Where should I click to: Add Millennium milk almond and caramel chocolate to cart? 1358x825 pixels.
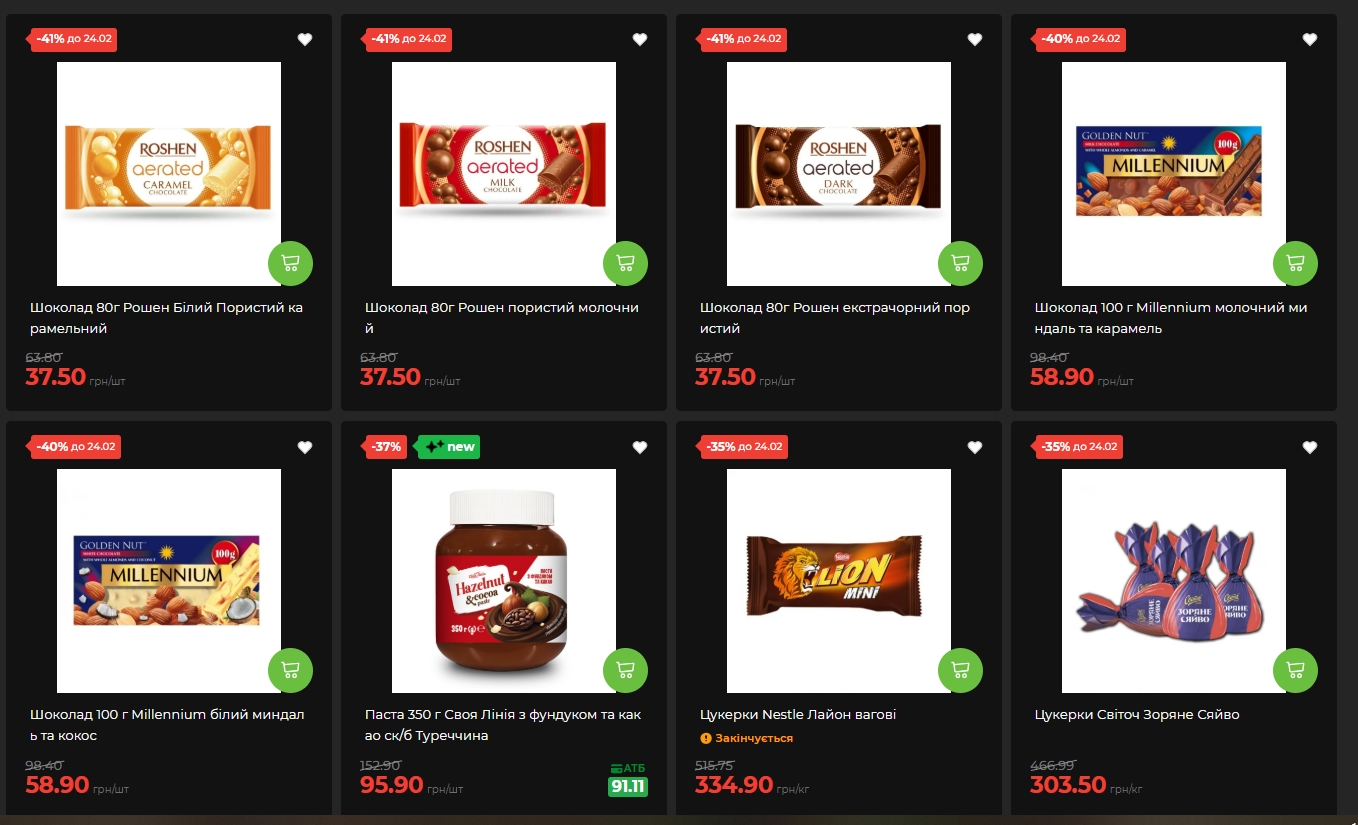pyautogui.click(x=1295, y=263)
